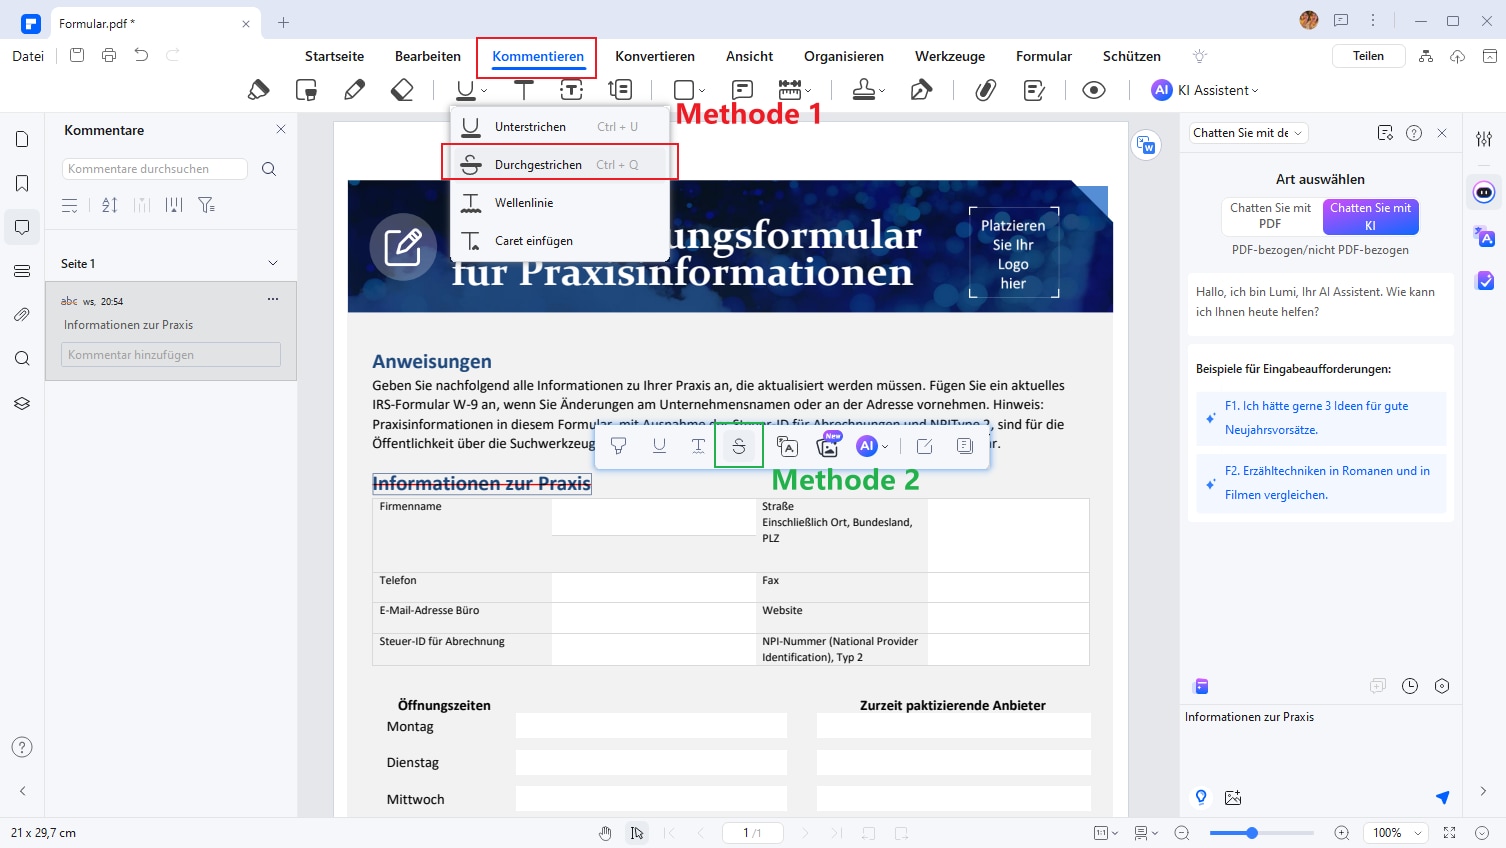Open the form fields panel in left sidebar
The width and height of the screenshot is (1506, 848).
click(x=22, y=271)
